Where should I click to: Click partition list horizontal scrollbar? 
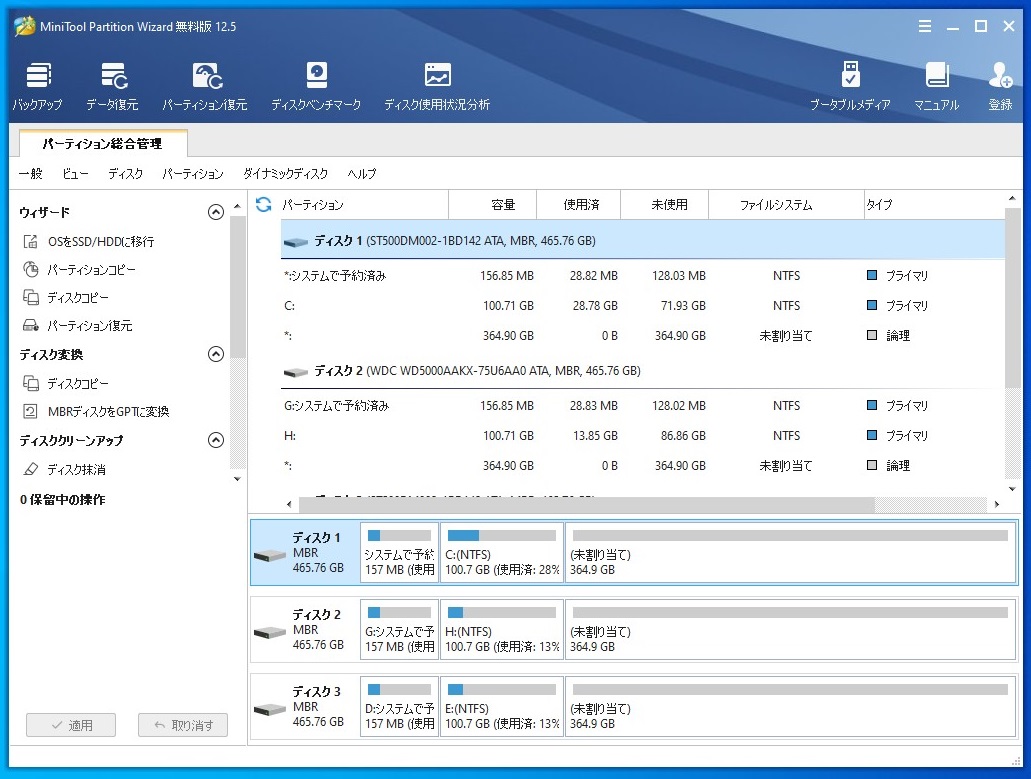pos(587,504)
